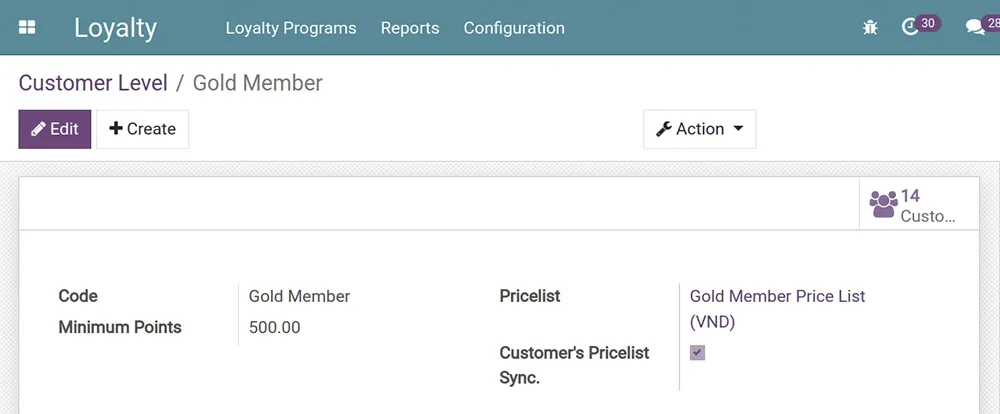The width and height of the screenshot is (1000, 414).
Task: Open the Configuration dropdown menu
Action: coord(514,28)
